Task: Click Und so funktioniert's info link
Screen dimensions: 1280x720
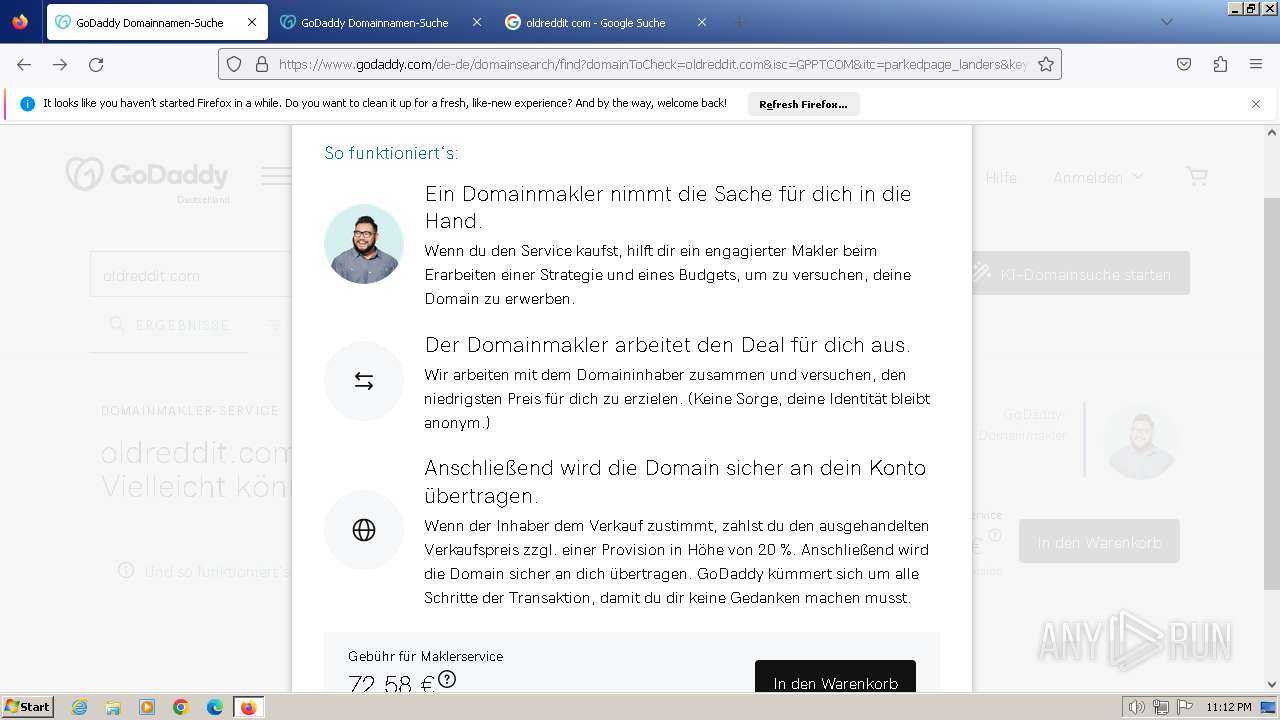Action: (203, 571)
